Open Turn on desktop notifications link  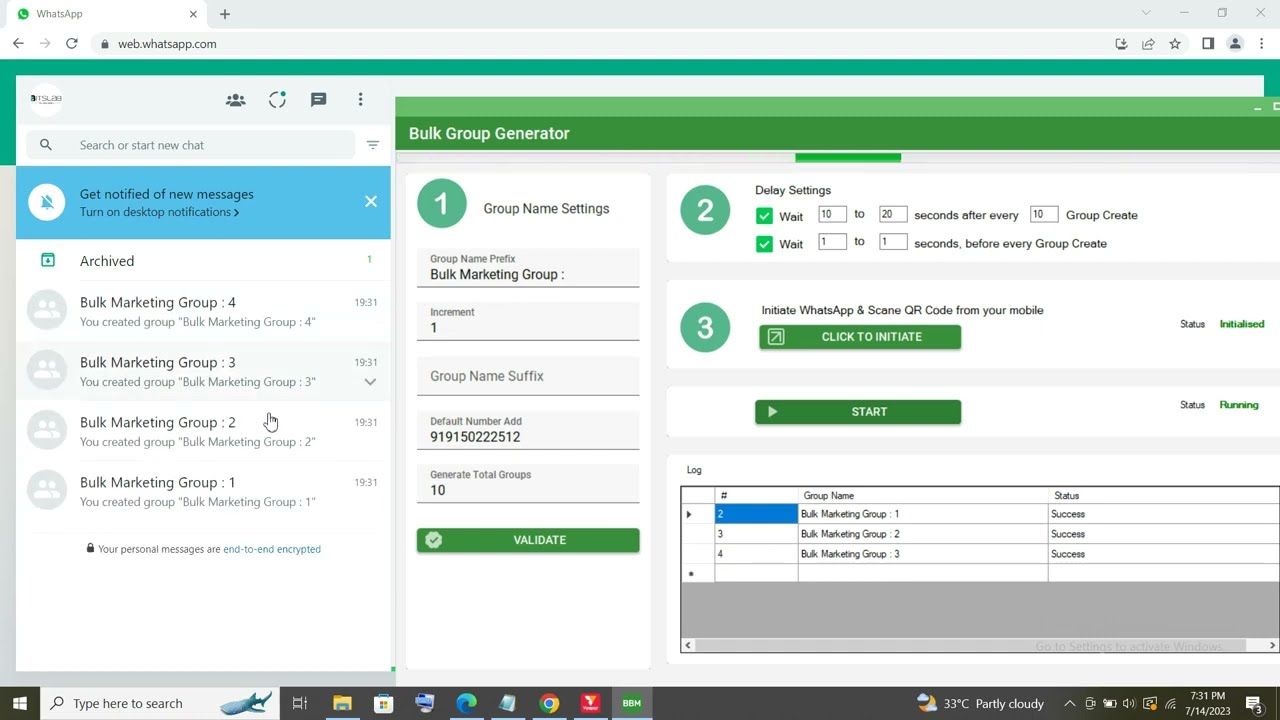tap(159, 212)
